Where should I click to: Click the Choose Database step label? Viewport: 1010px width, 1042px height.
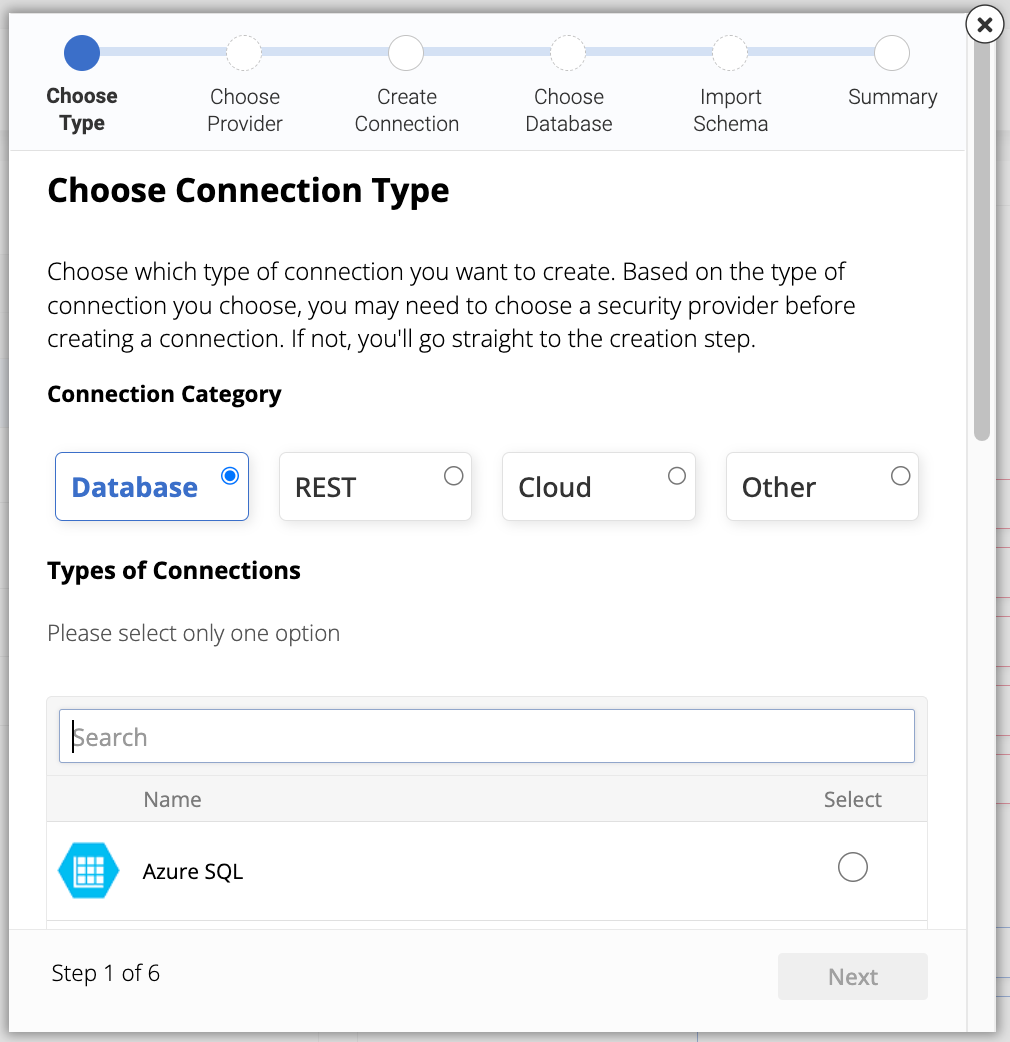tap(568, 110)
